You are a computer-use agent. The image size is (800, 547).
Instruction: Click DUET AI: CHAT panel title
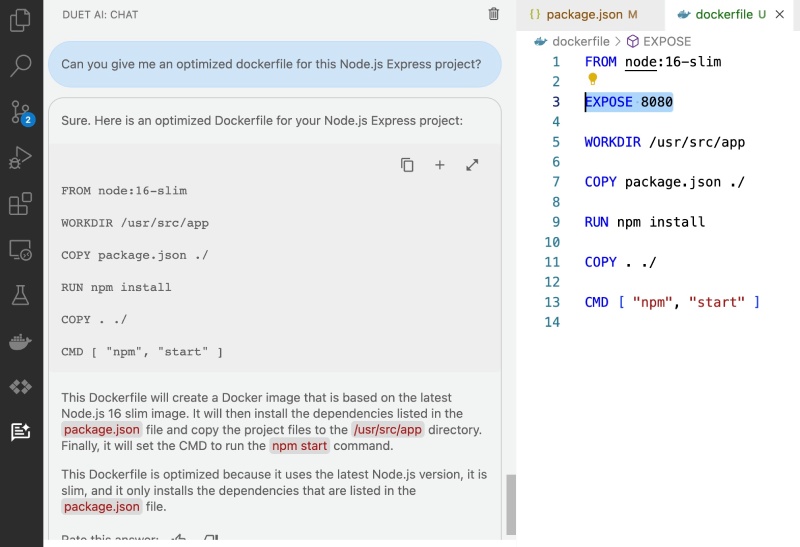pos(100,15)
